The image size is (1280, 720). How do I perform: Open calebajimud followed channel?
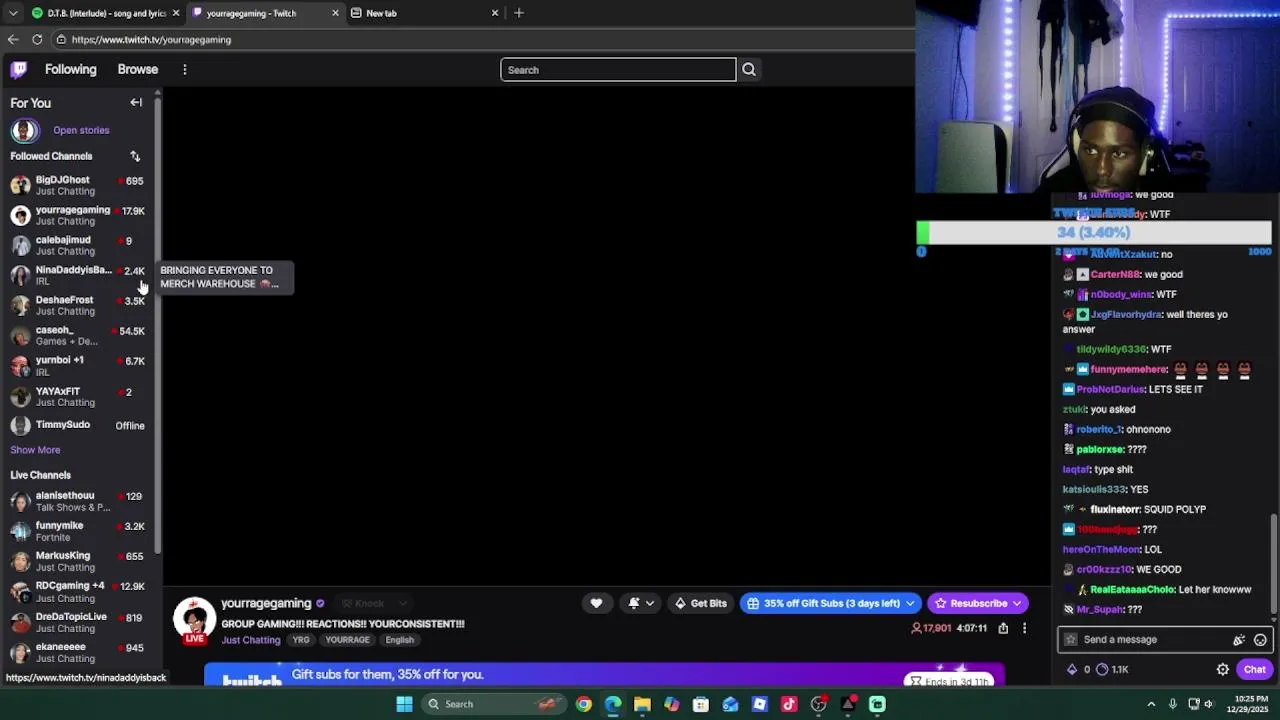78,245
